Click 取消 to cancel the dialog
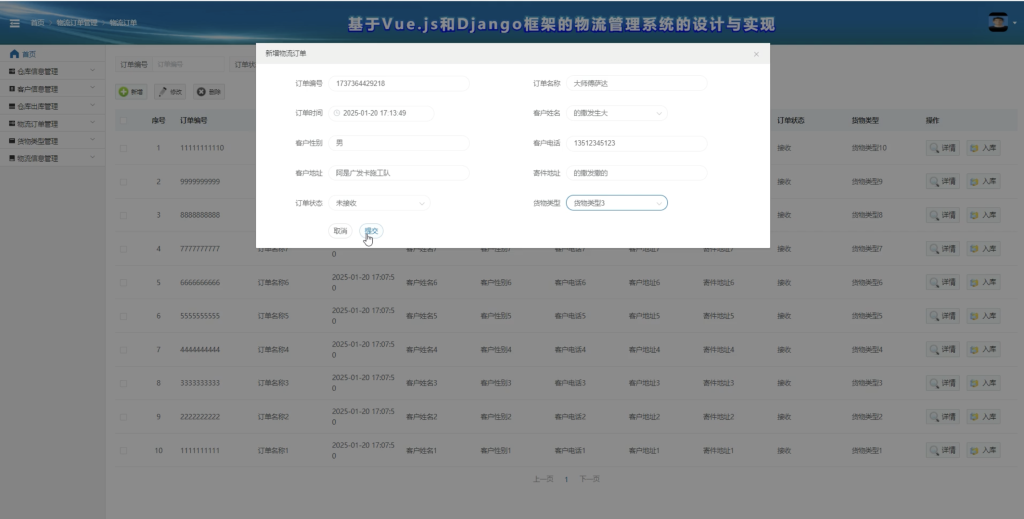Viewport: 1024px width, 519px height. pos(340,230)
